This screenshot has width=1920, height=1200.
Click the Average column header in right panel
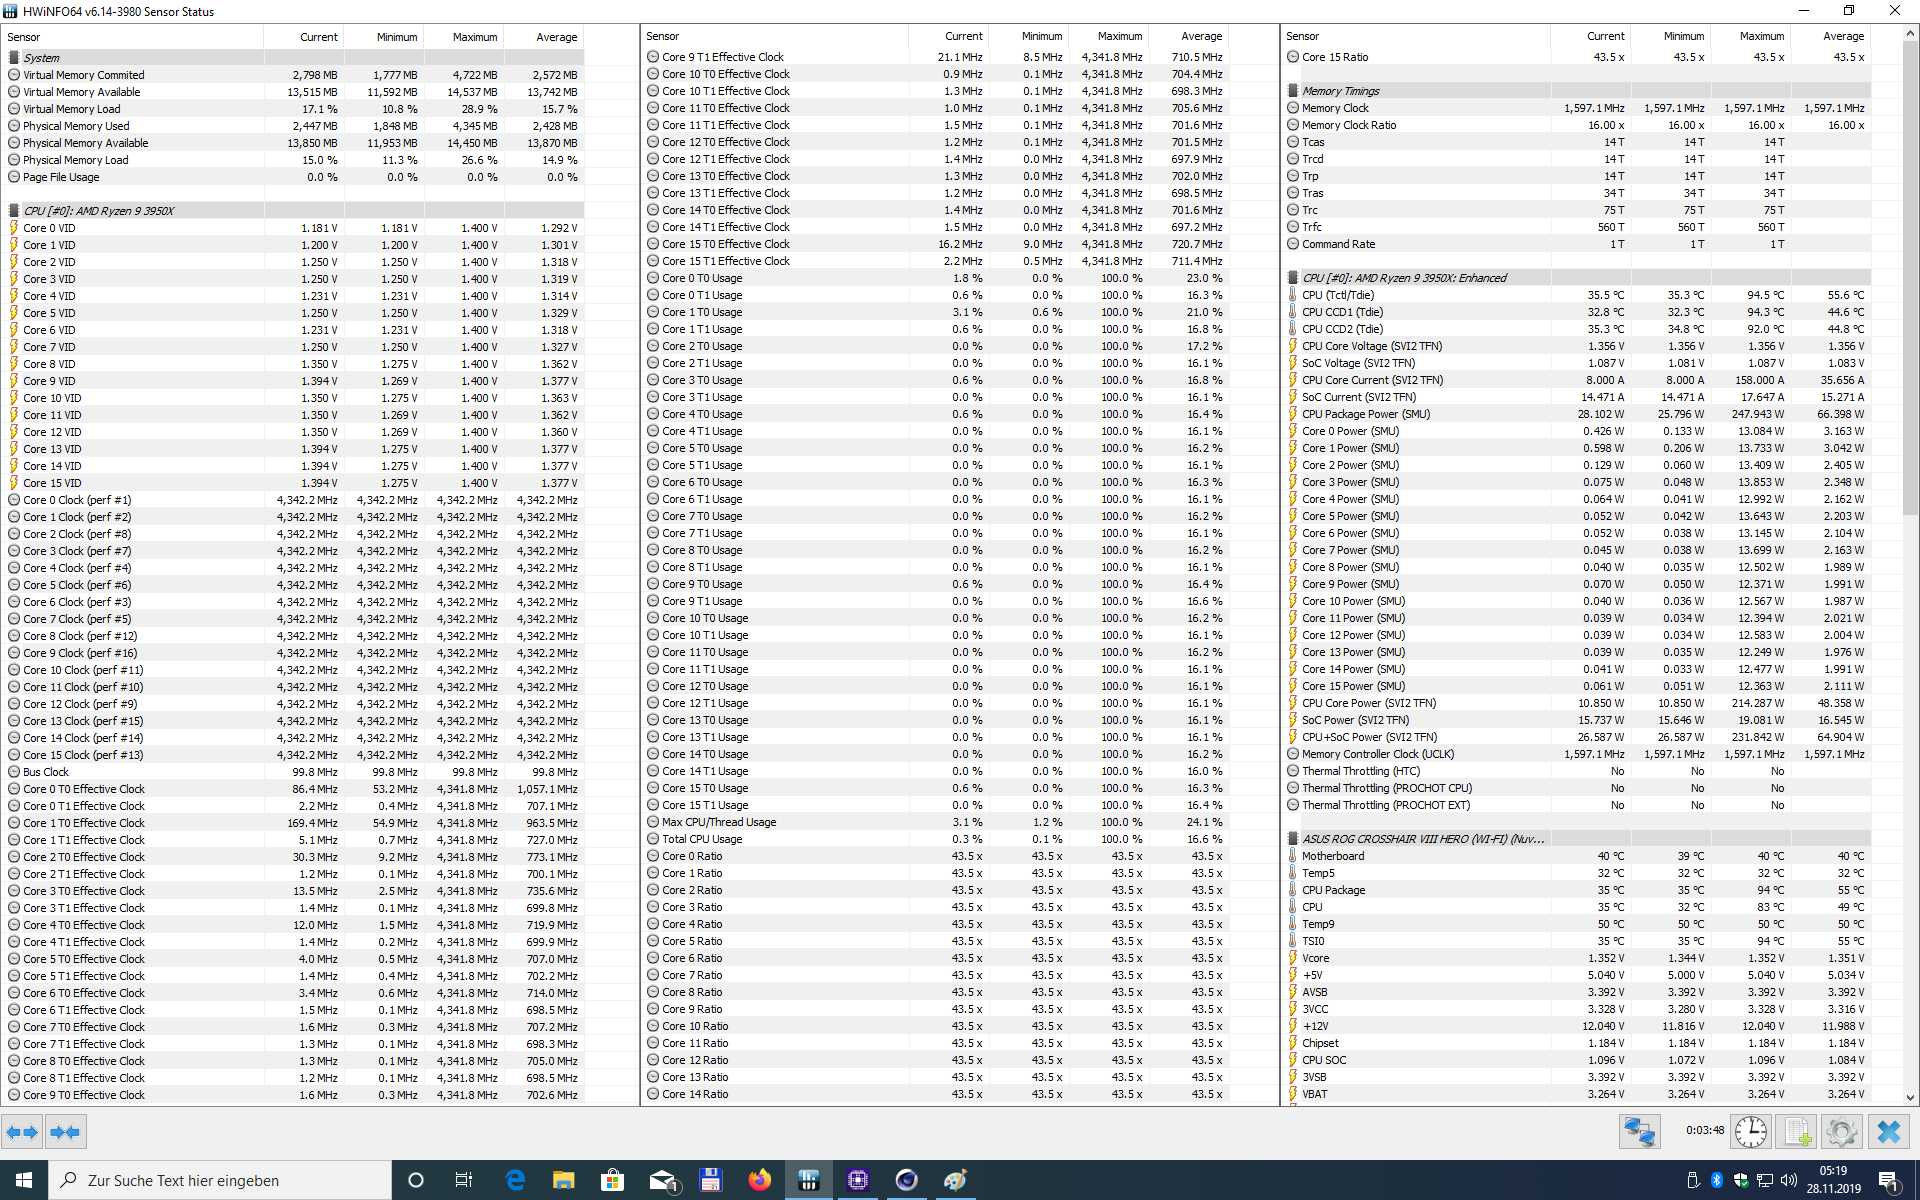(1842, 36)
